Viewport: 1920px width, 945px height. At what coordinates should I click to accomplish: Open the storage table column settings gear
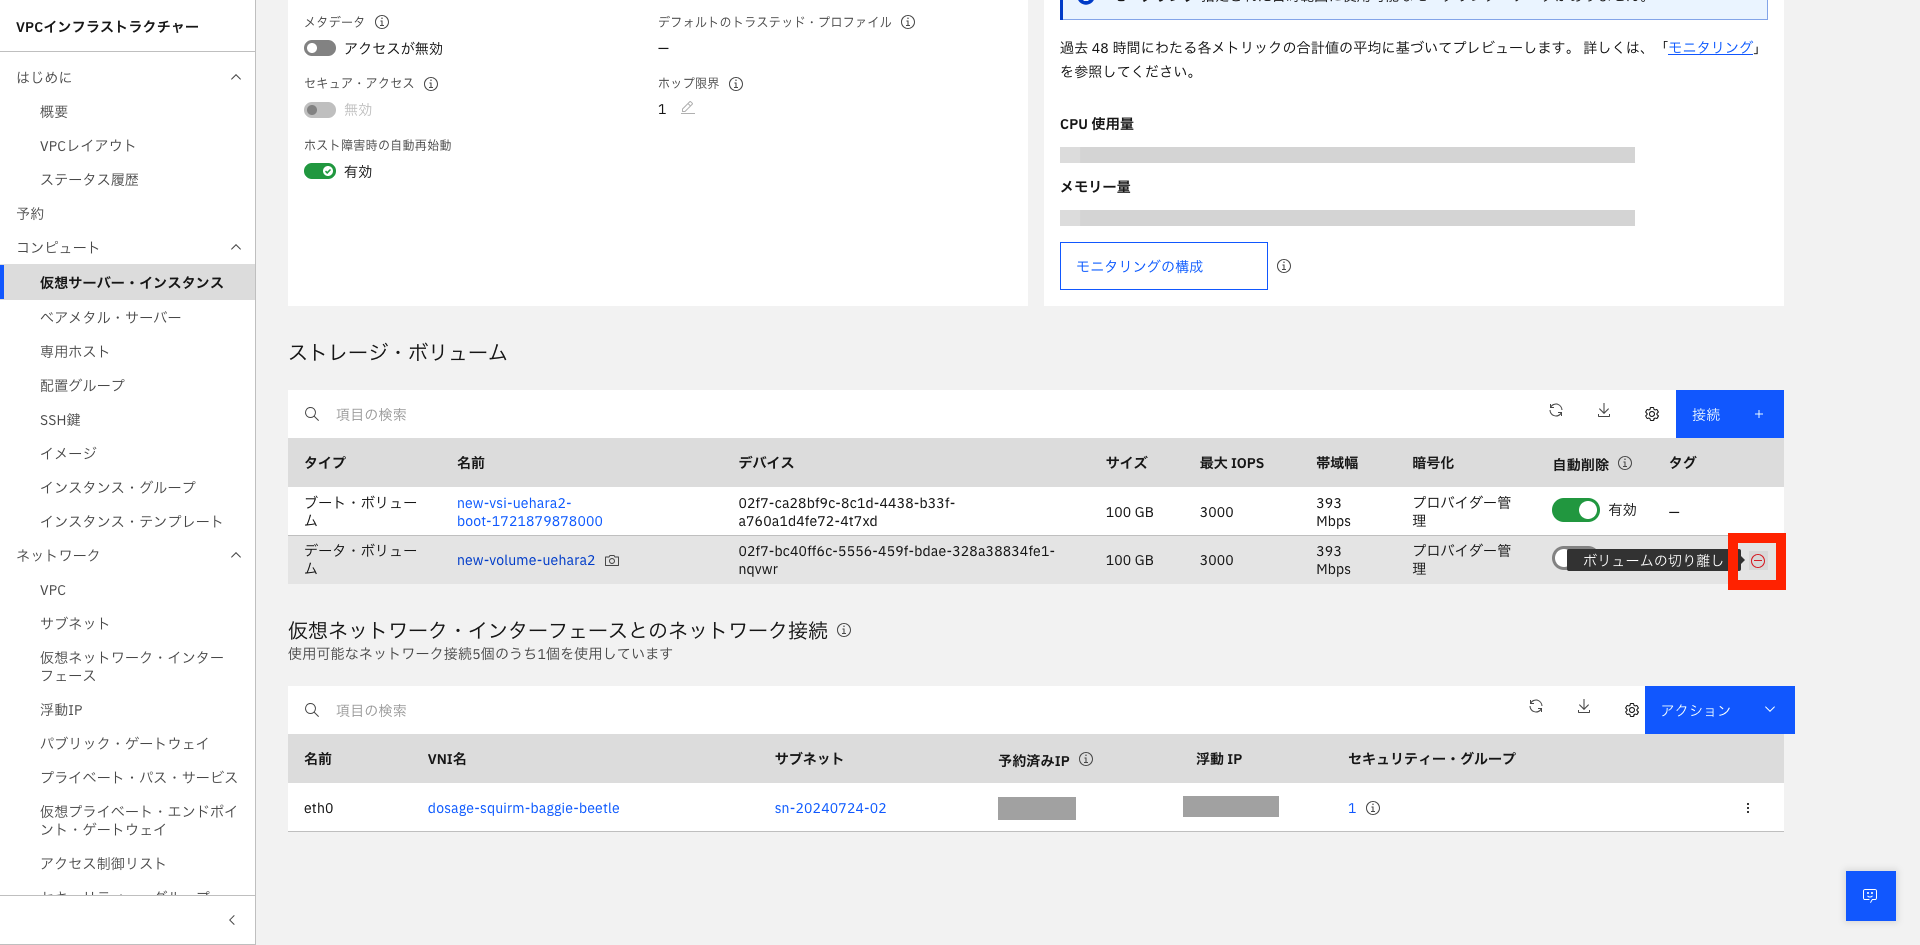[1651, 413]
